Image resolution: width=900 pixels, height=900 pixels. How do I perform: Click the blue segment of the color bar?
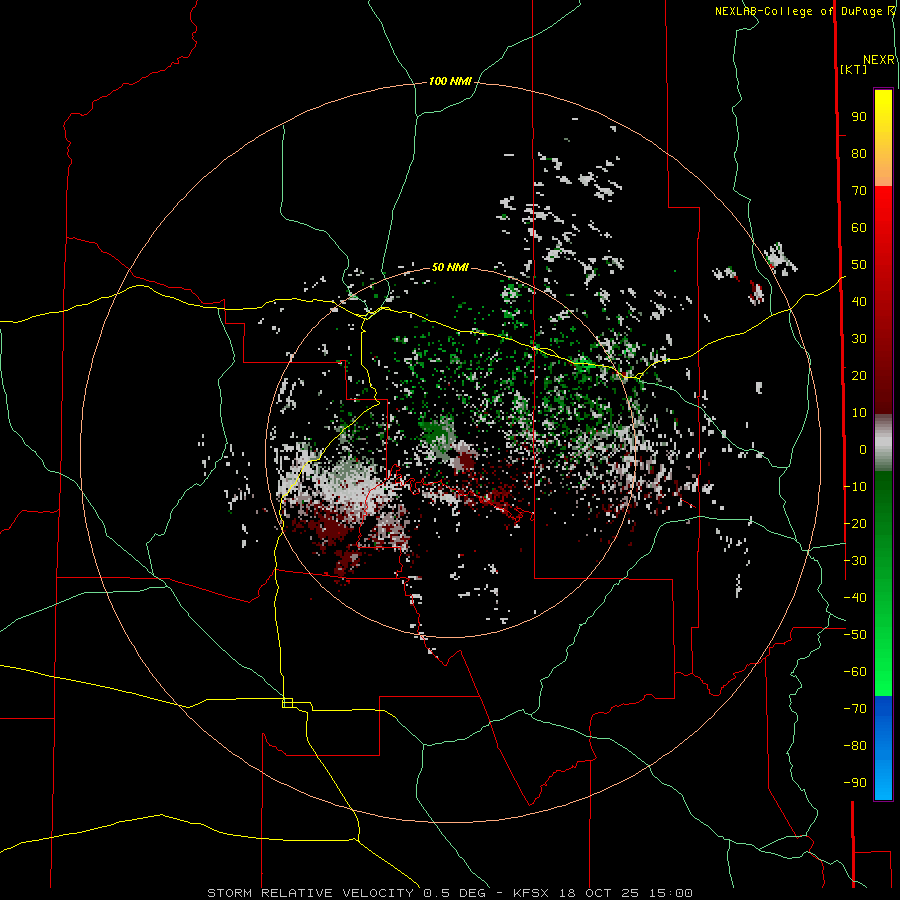coord(883,747)
